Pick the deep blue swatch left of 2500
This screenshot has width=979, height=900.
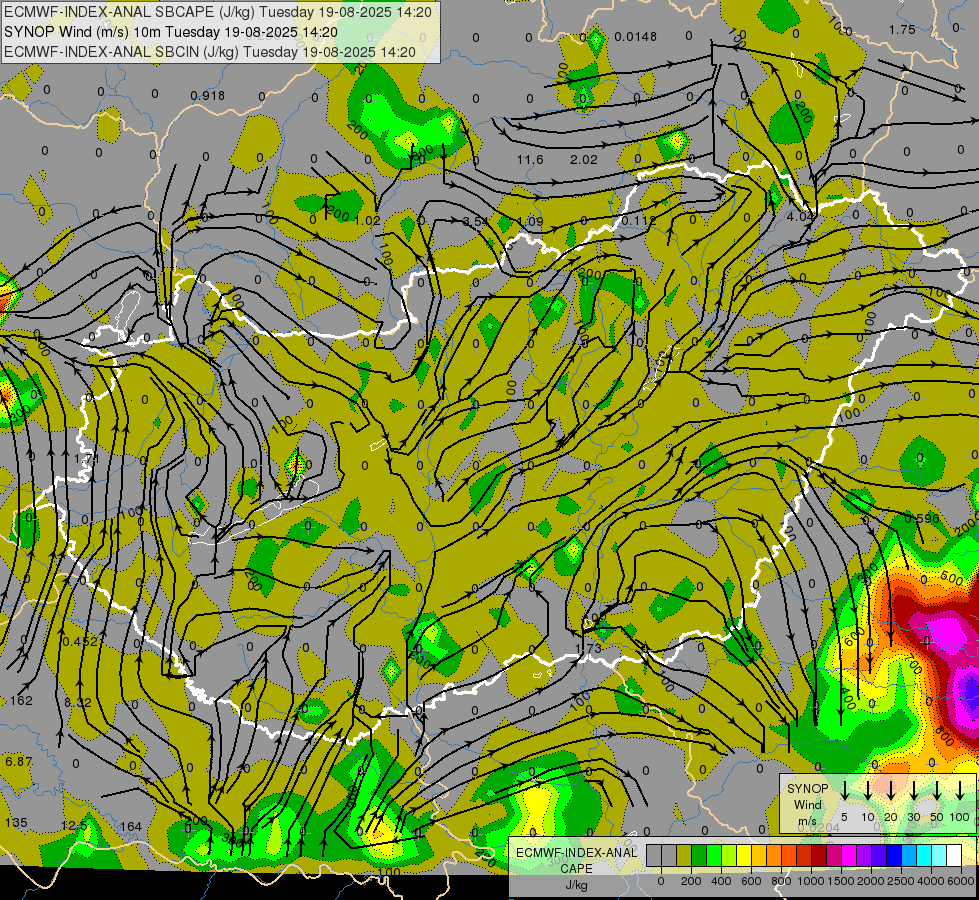pyautogui.click(x=894, y=856)
